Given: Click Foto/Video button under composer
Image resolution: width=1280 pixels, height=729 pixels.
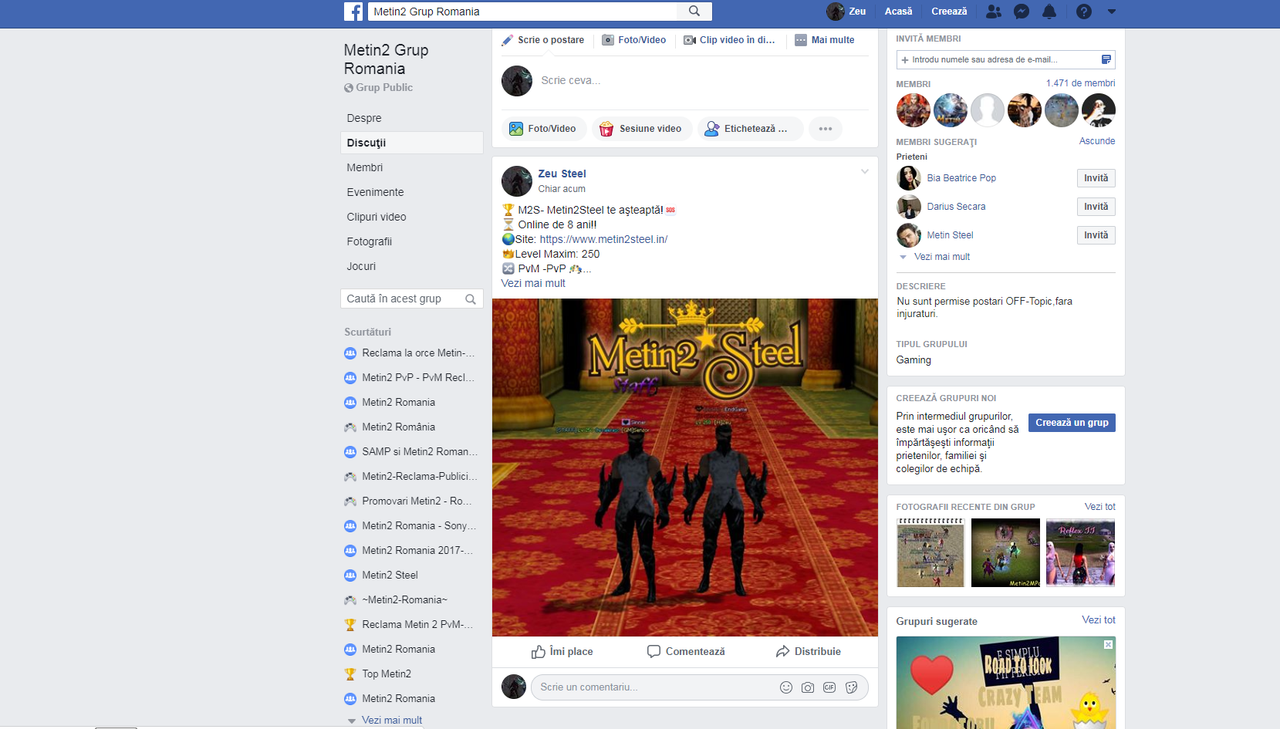Looking at the screenshot, I should pos(543,129).
